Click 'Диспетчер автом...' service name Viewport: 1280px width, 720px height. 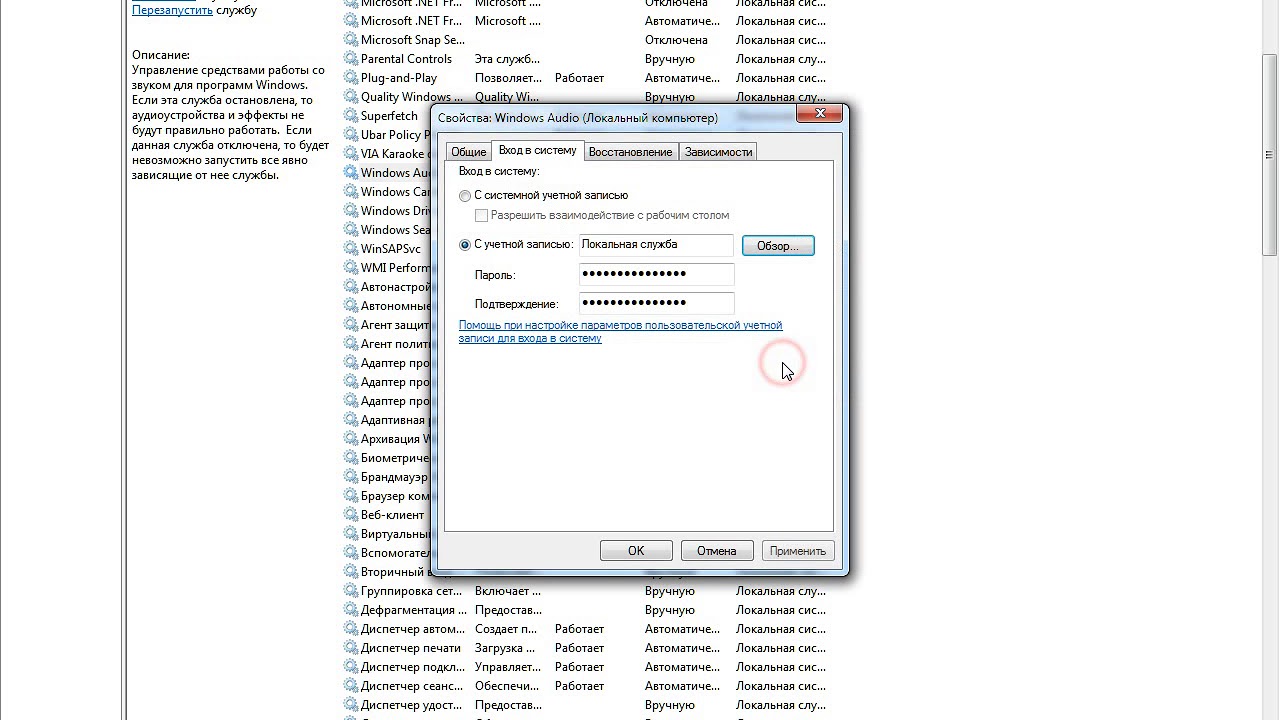[x=413, y=629]
